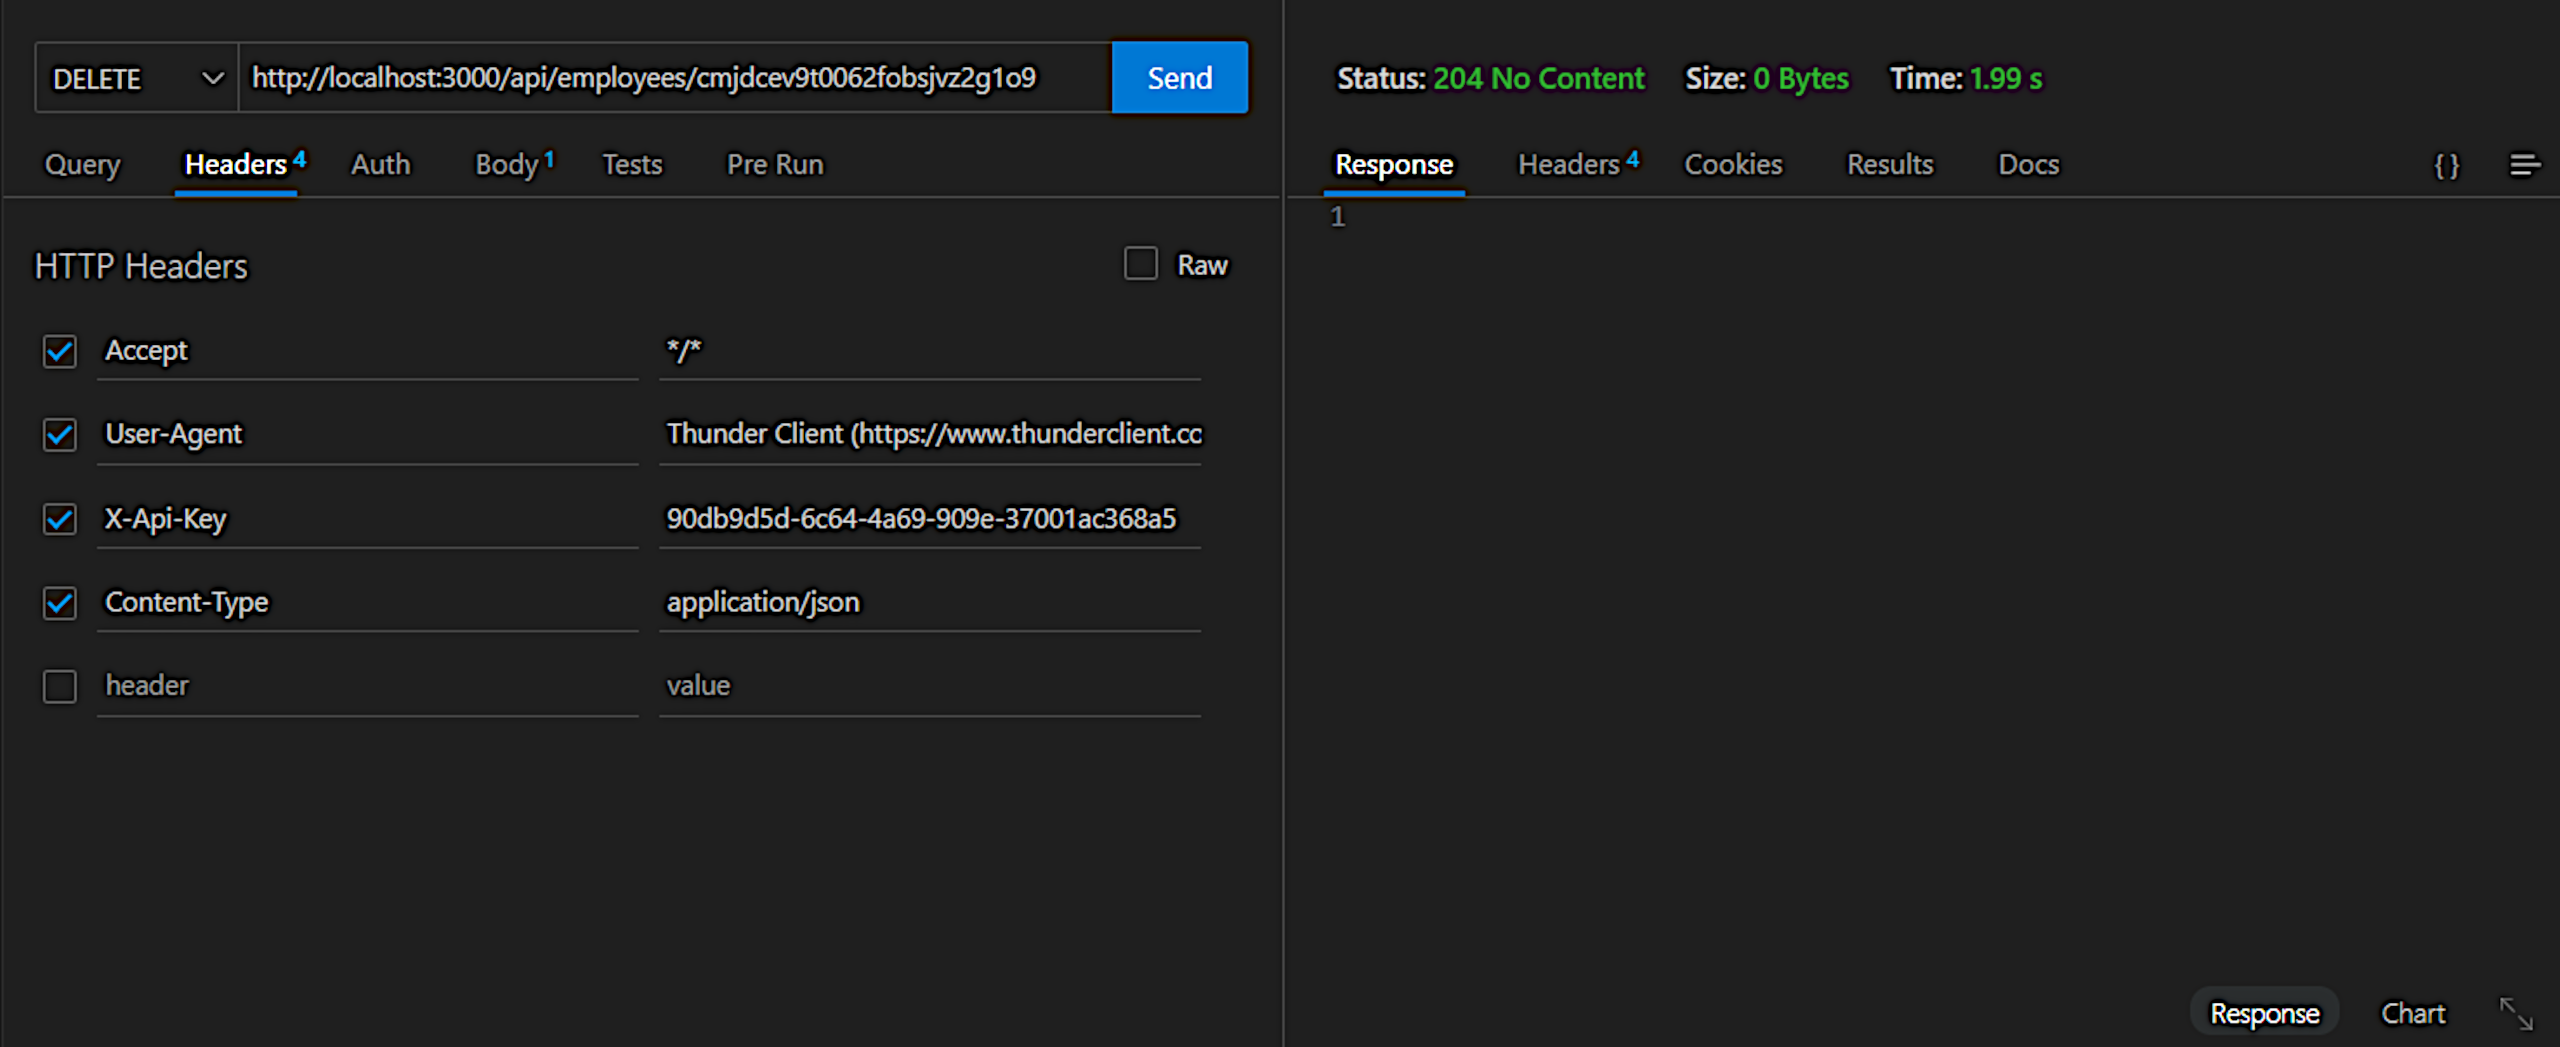Open the Docs tab
Viewport: 2560px width, 1047px height.
(2028, 164)
